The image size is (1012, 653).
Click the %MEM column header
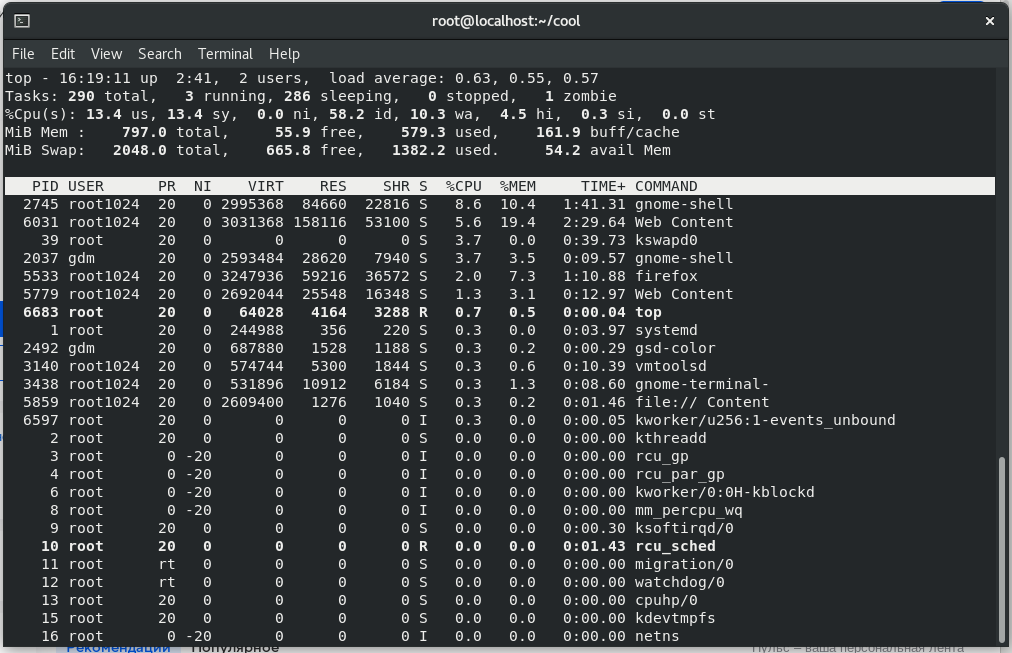pos(518,186)
